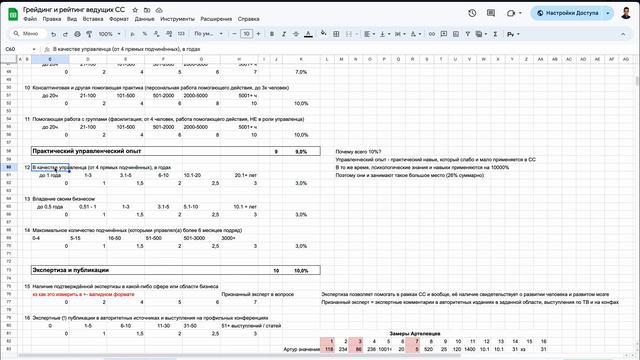This screenshot has height=360, width=640.
Task: Select cell Экспертиза и публикации
Action: pyautogui.click(x=71, y=270)
